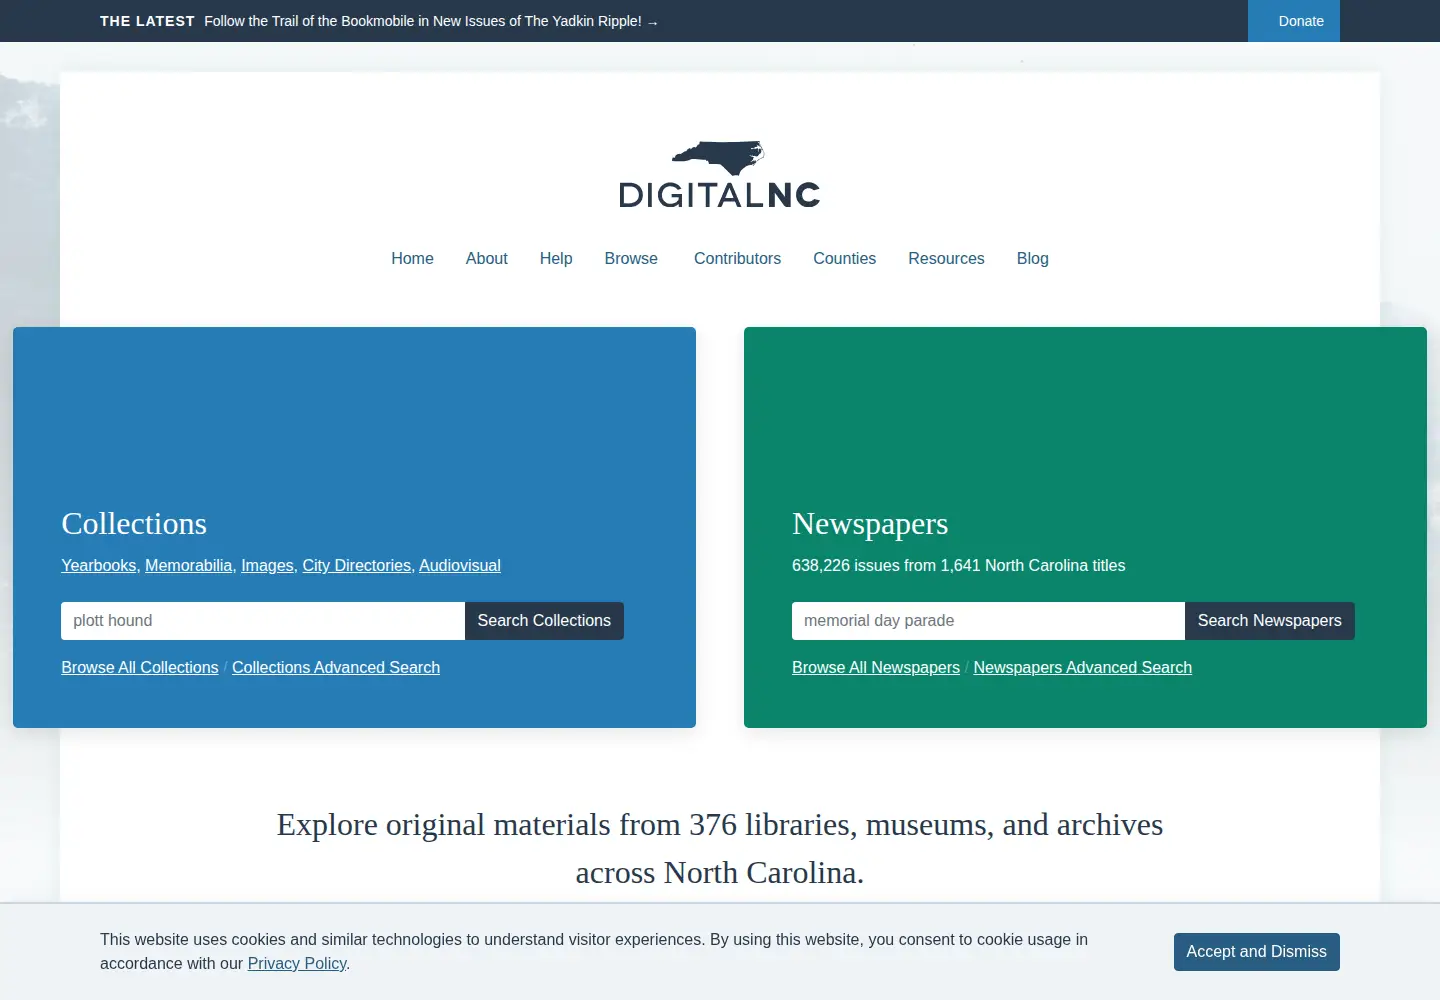This screenshot has width=1440, height=1000.
Task: Open Collections Advanced Search
Action: tap(336, 667)
